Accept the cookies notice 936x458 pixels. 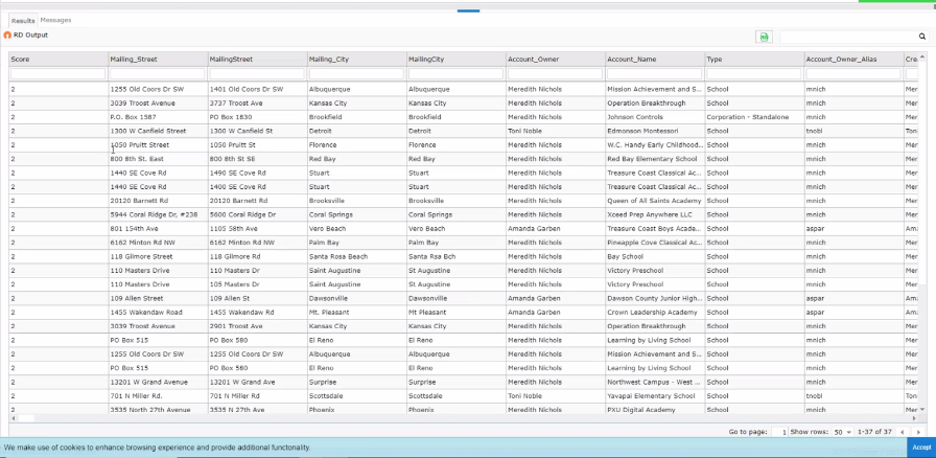921,447
